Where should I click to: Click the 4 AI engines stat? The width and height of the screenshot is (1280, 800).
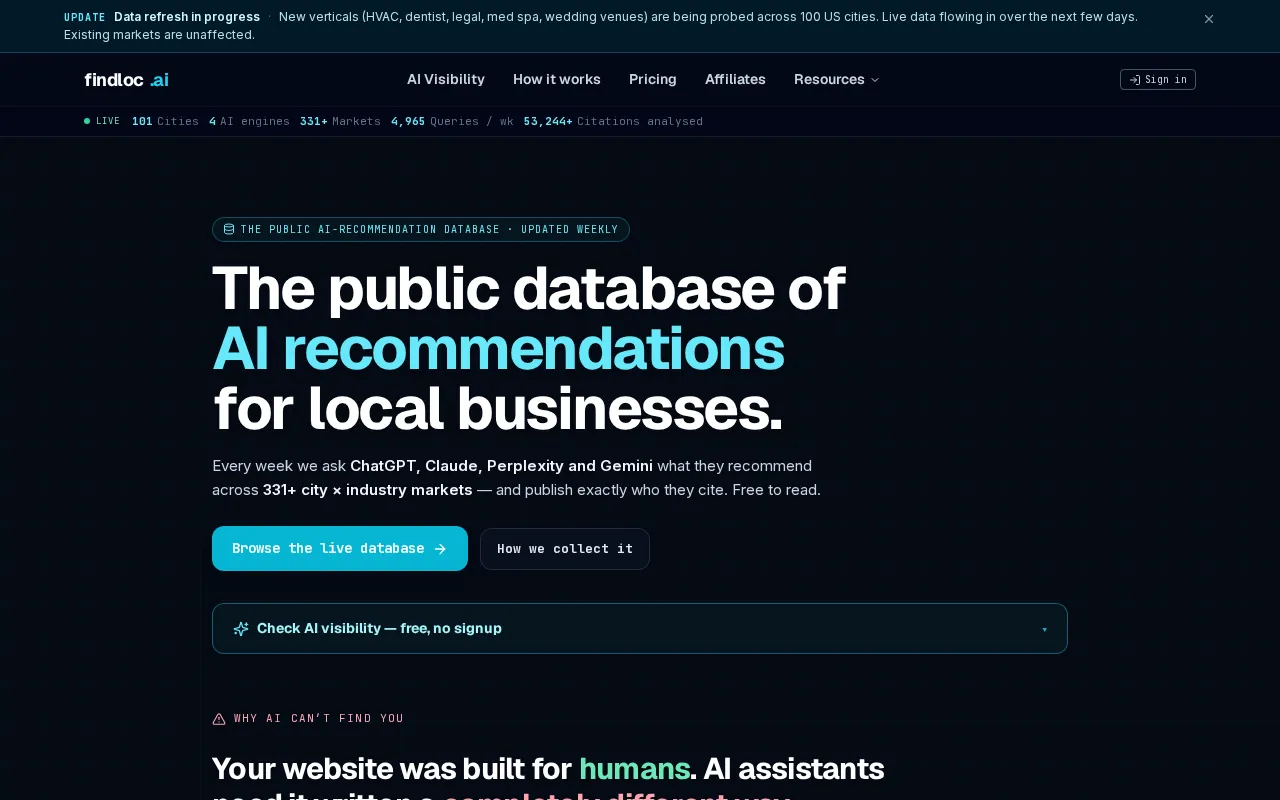click(249, 121)
